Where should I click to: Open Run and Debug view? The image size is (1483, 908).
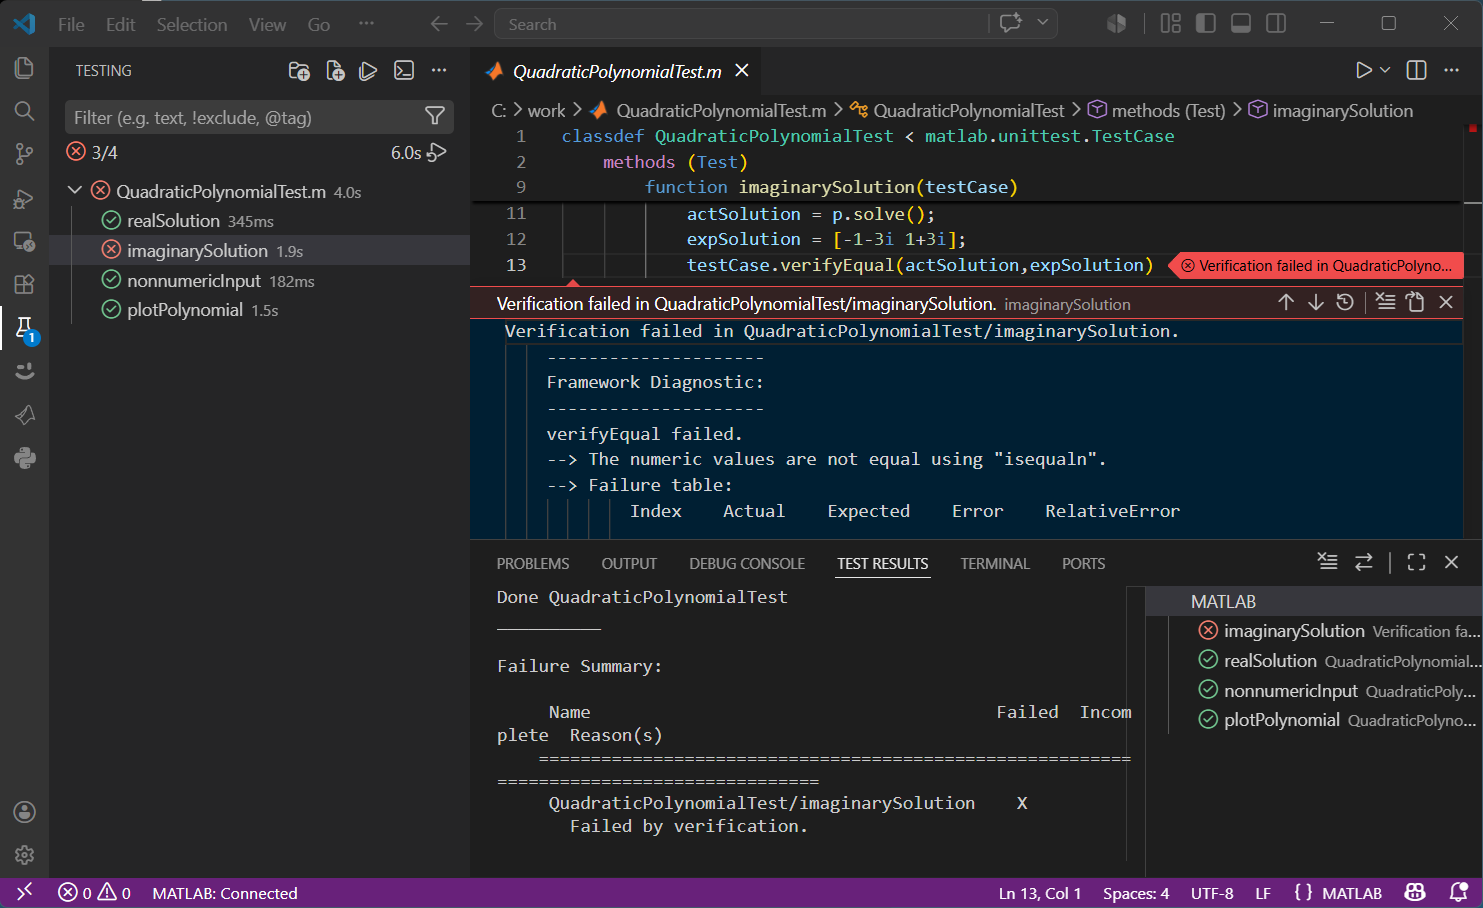(x=24, y=198)
